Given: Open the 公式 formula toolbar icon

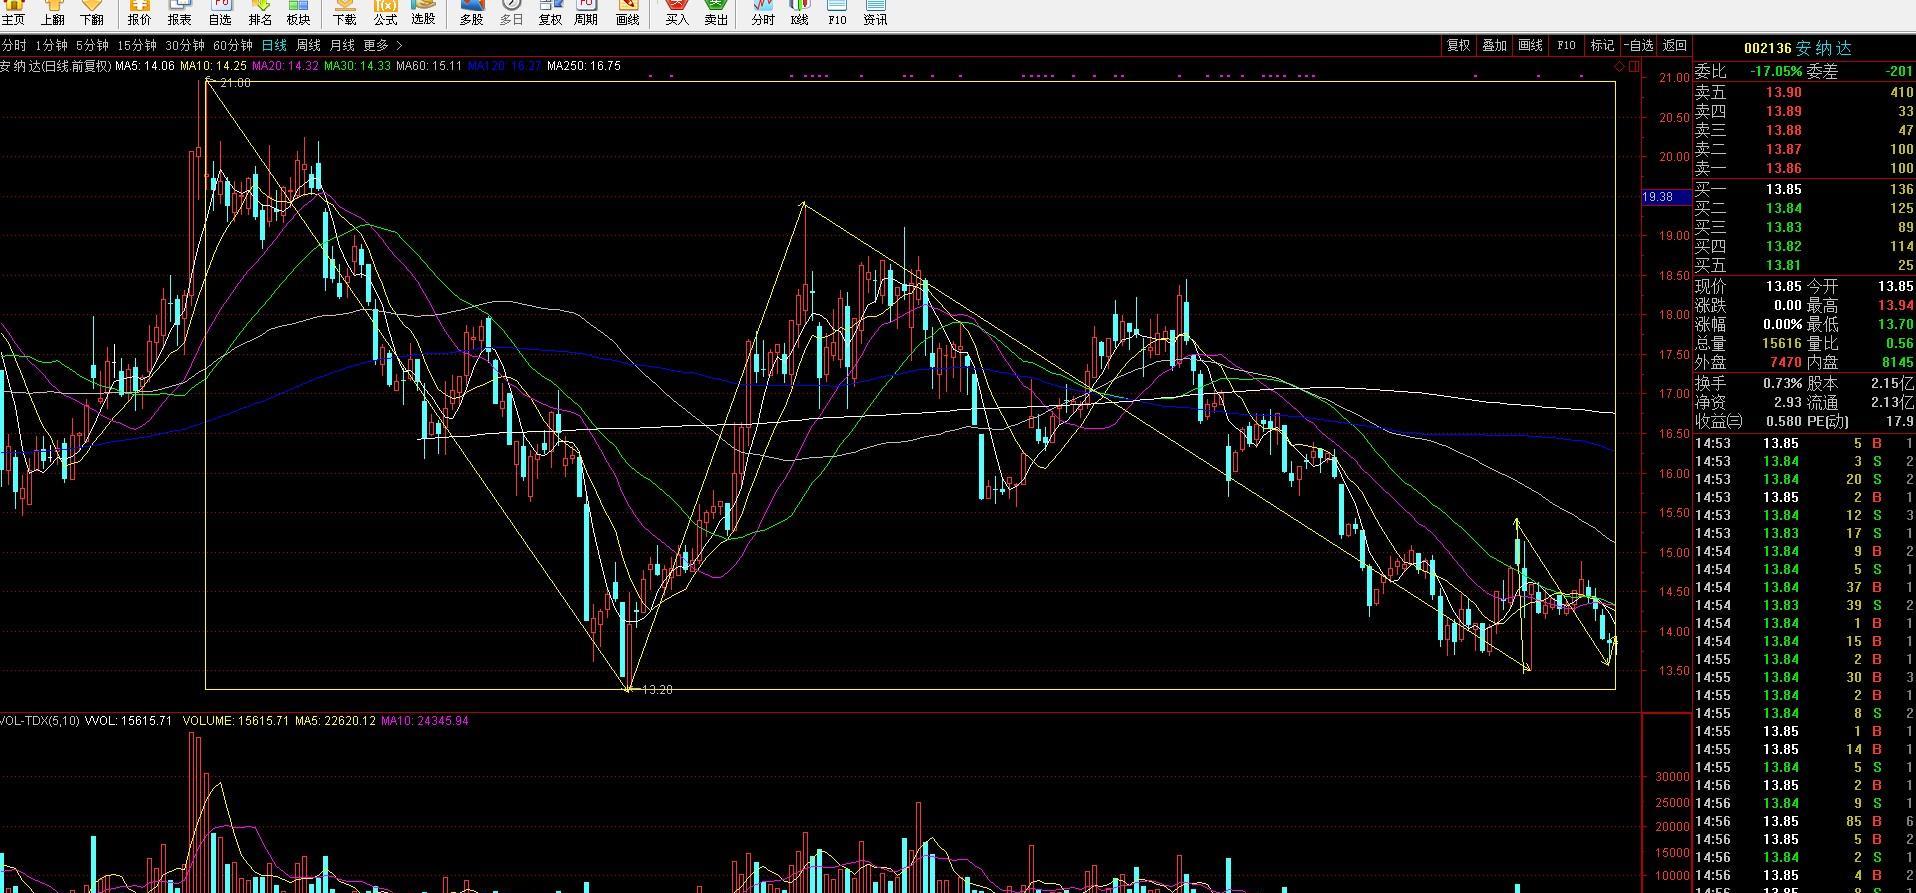Looking at the screenshot, I should 385,13.
